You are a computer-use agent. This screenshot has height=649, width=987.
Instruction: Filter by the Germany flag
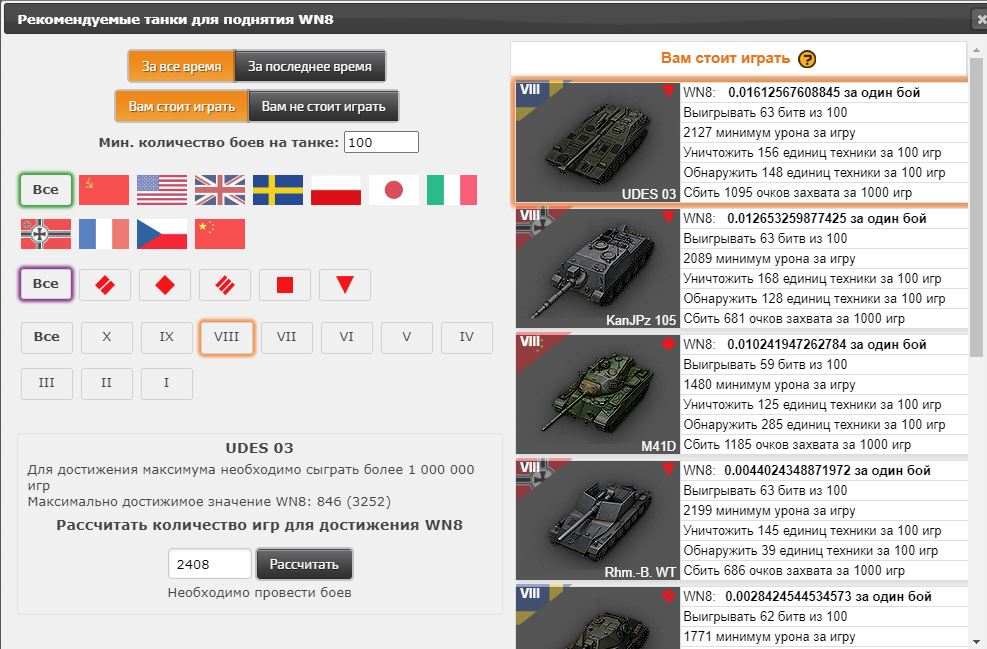pos(46,234)
